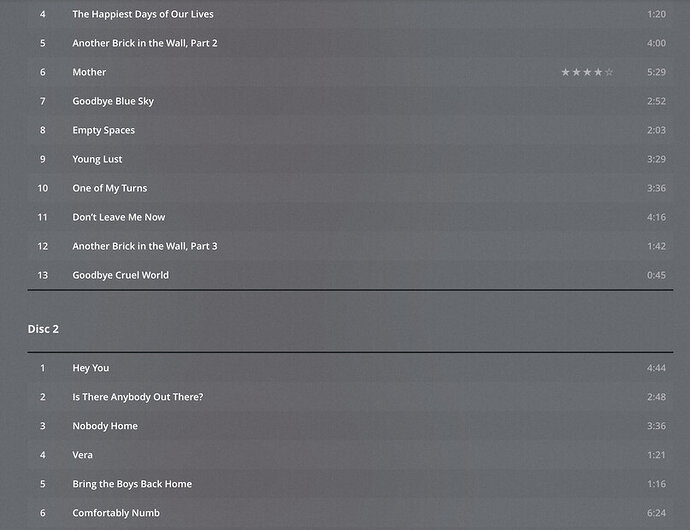Set the Mother rating to five stars
The width and height of the screenshot is (690, 530).
609,72
